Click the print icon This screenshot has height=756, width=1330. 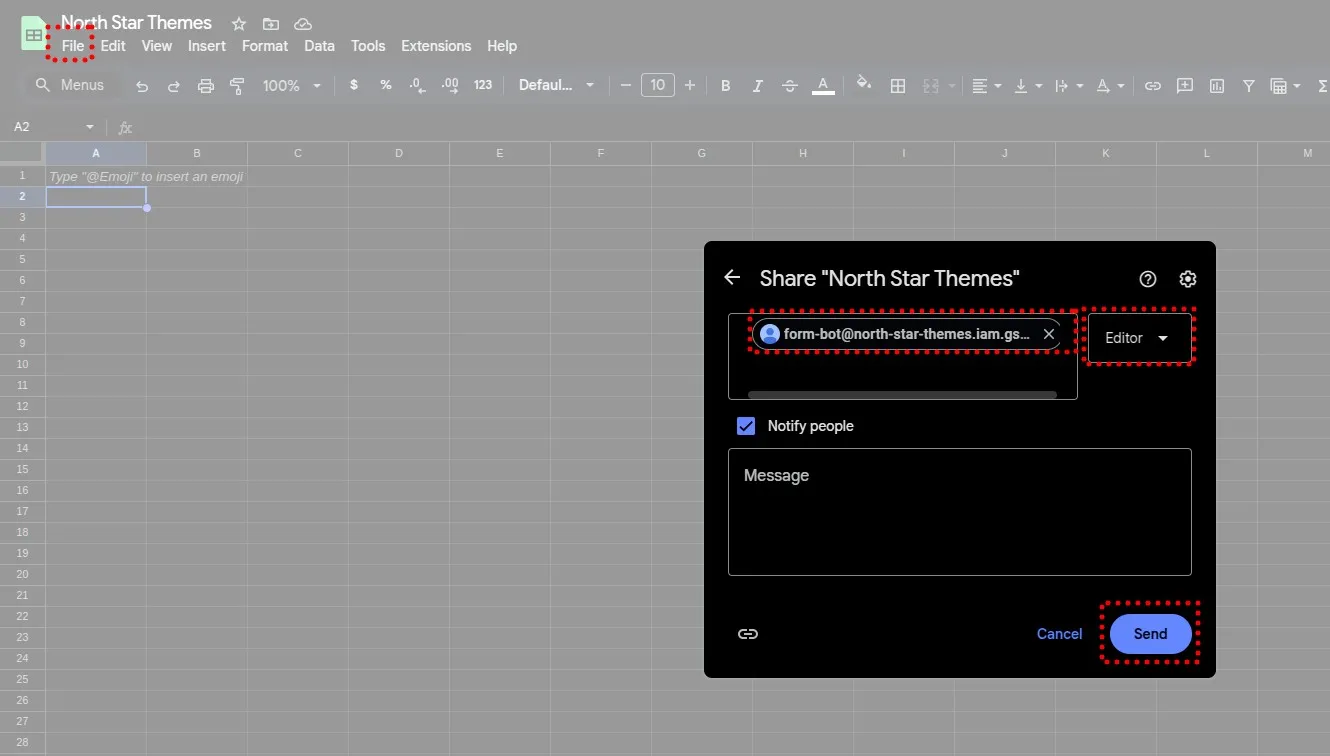206,86
